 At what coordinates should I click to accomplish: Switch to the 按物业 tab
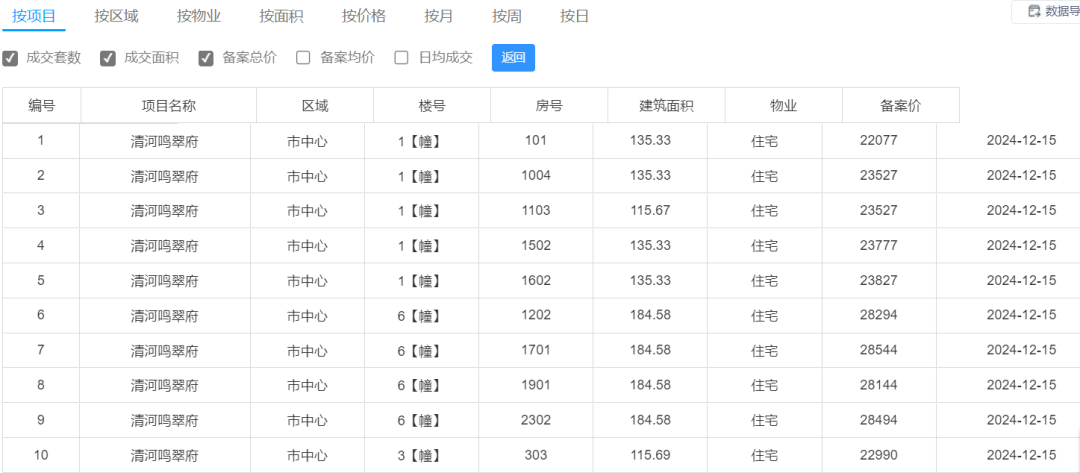point(198,17)
